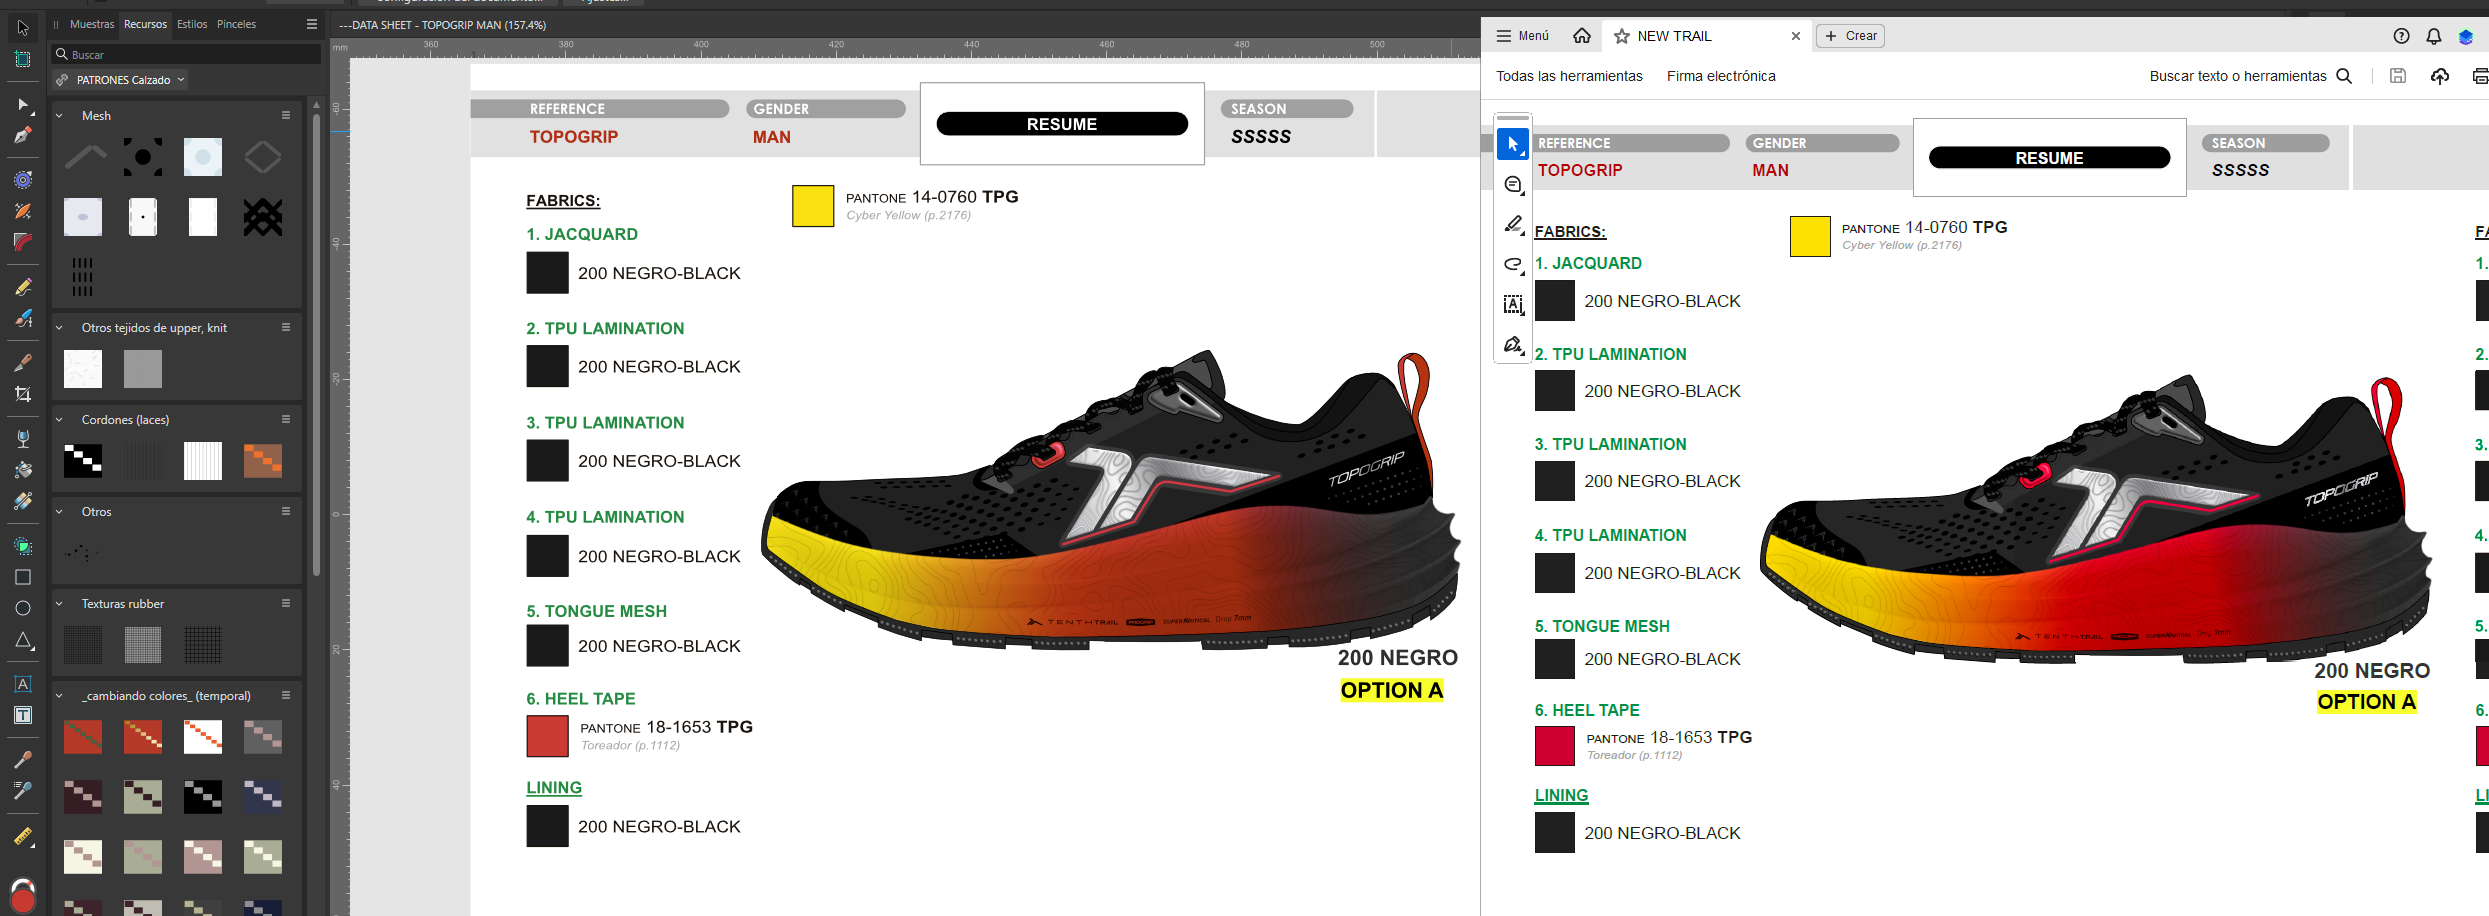This screenshot has width=2489, height=916.
Task: Click the Buscar asset search field
Action: [x=187, y=54]
